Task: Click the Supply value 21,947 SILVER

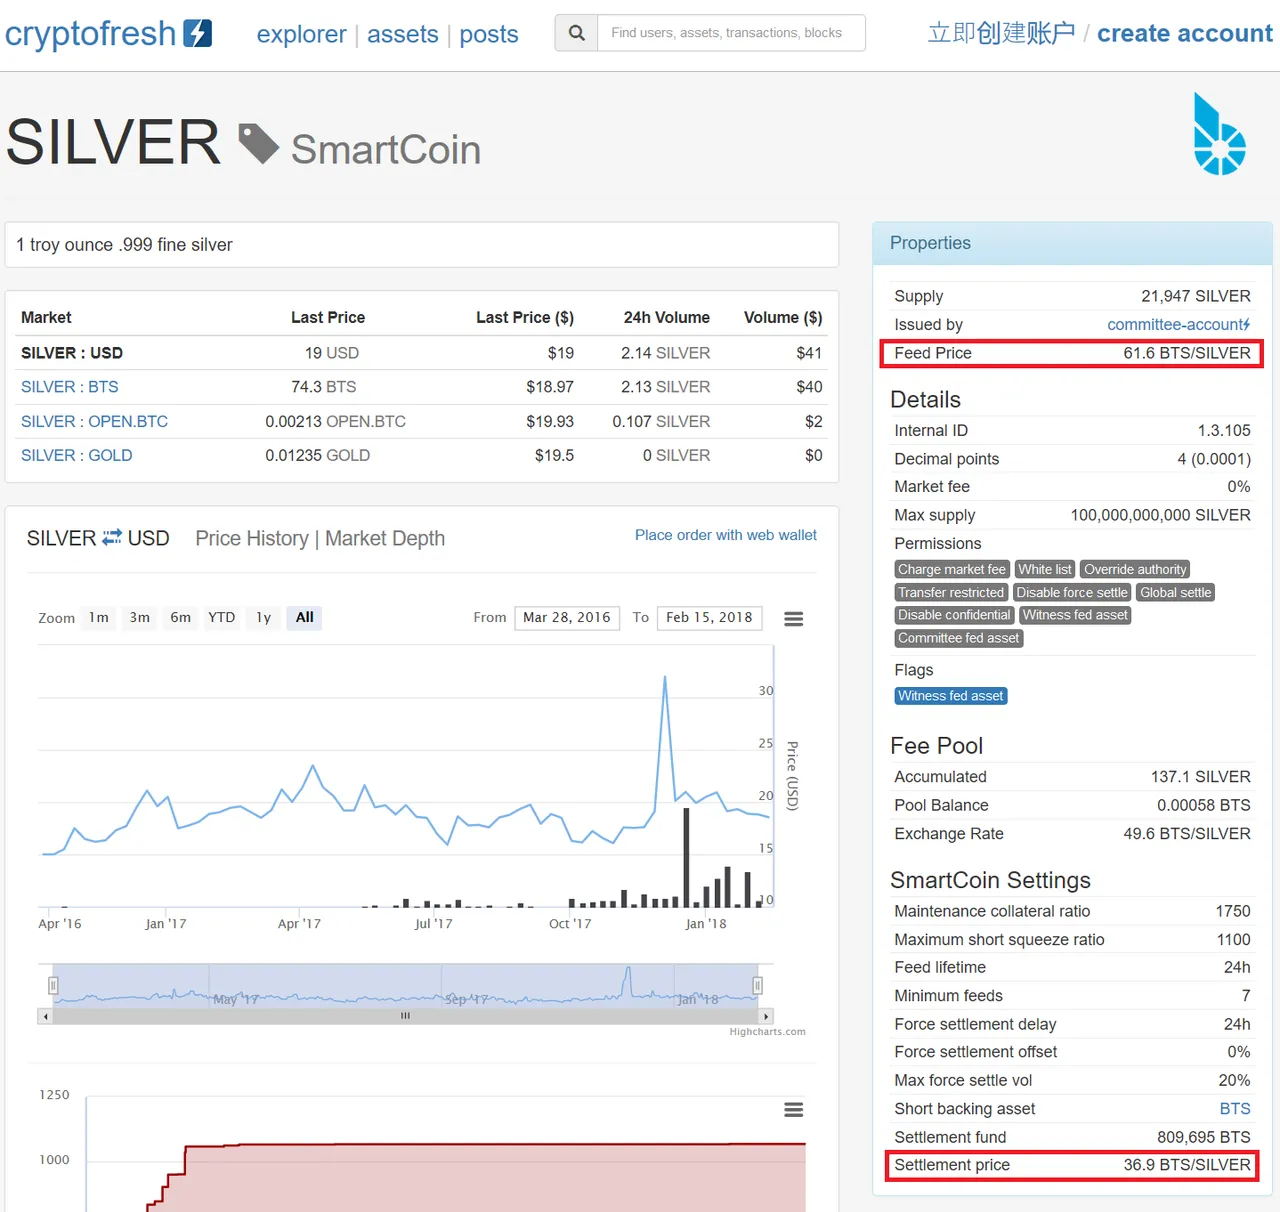Action: [1196, 297]
